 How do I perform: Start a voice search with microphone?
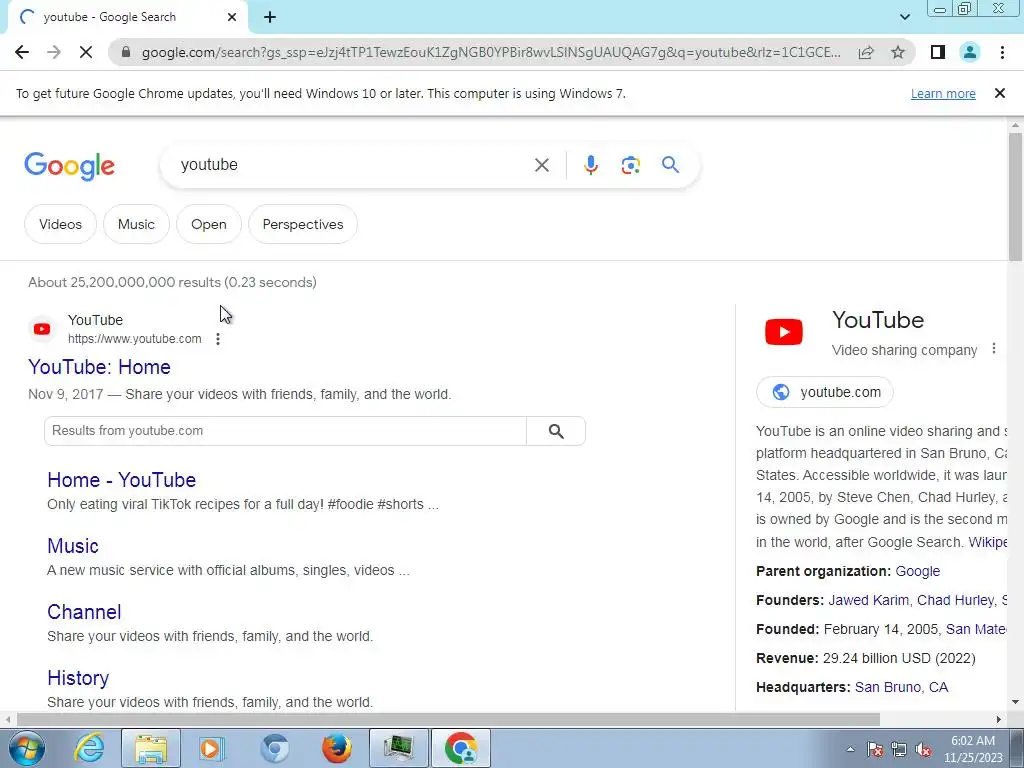(x=590, y=165)
